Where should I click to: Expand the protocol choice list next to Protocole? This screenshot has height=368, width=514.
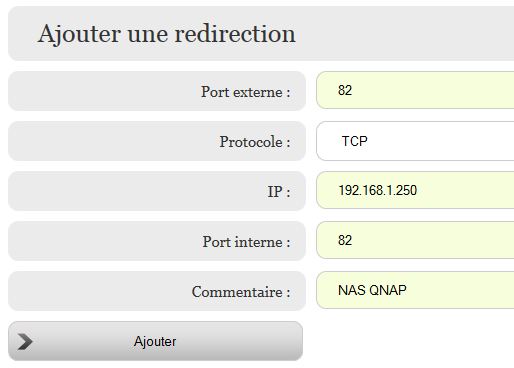[415, 141]
